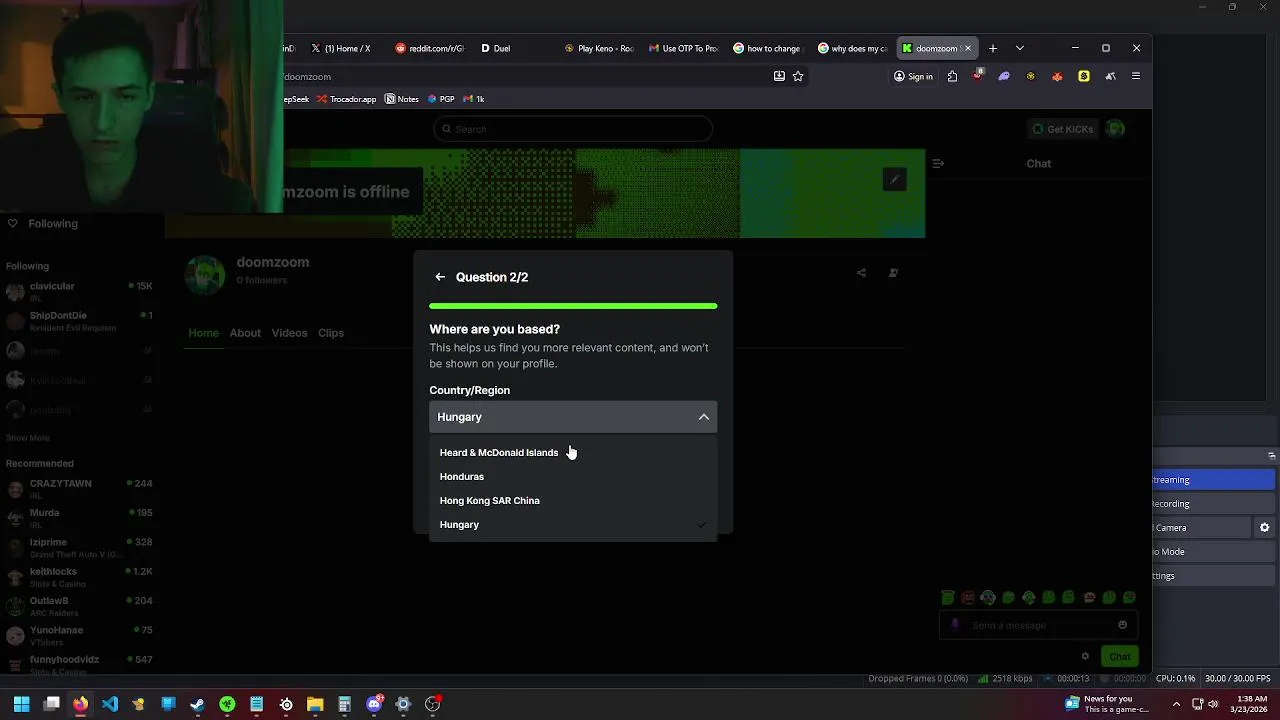
Task: Open Calculator from the taskbar
Action: coord(344,704)
